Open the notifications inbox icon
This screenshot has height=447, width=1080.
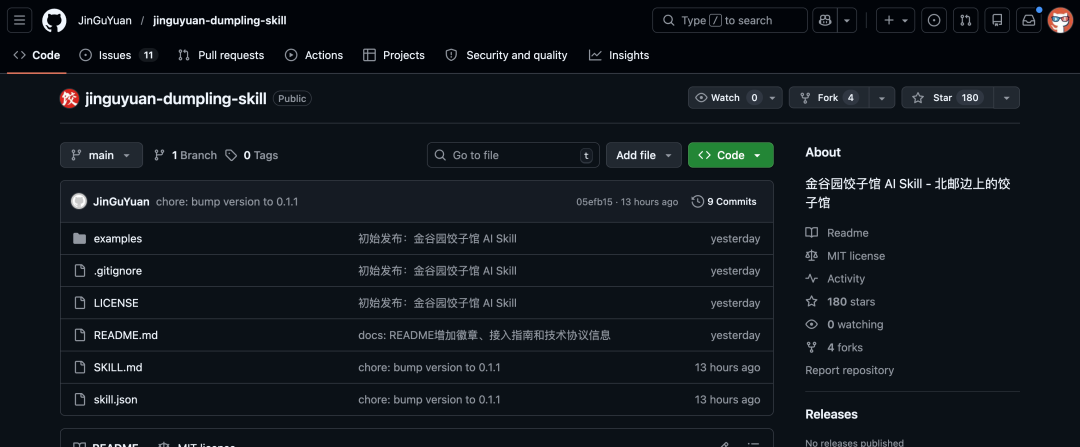[1027, 20]
